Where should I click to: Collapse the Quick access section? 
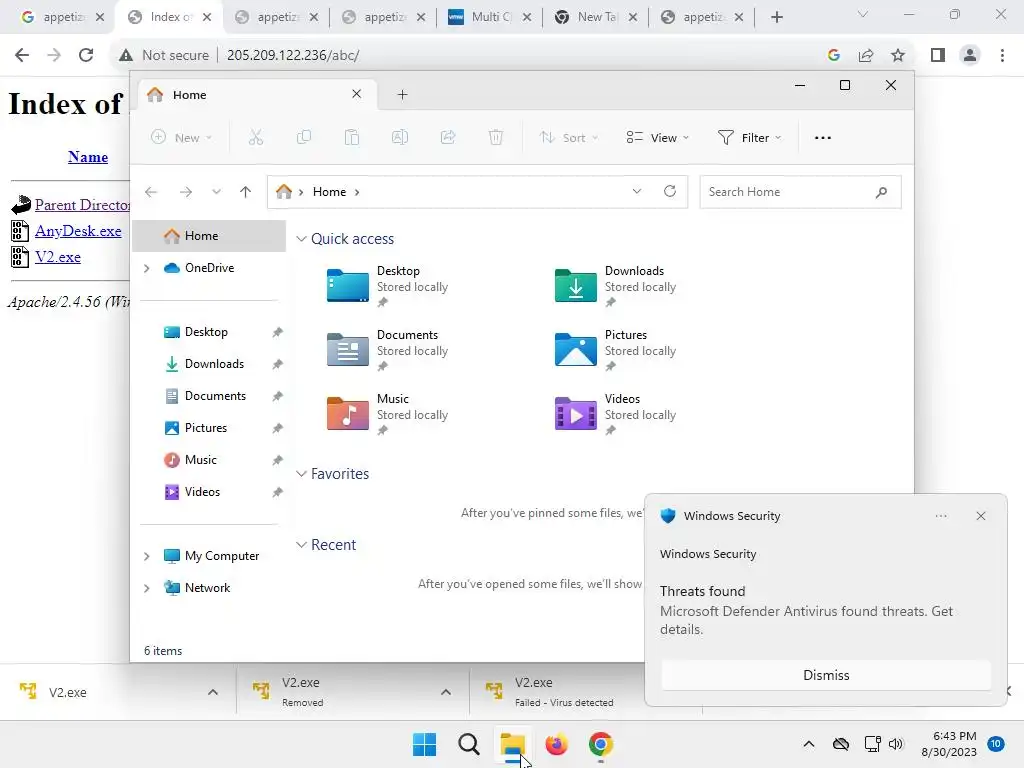(x=301, y=238)
